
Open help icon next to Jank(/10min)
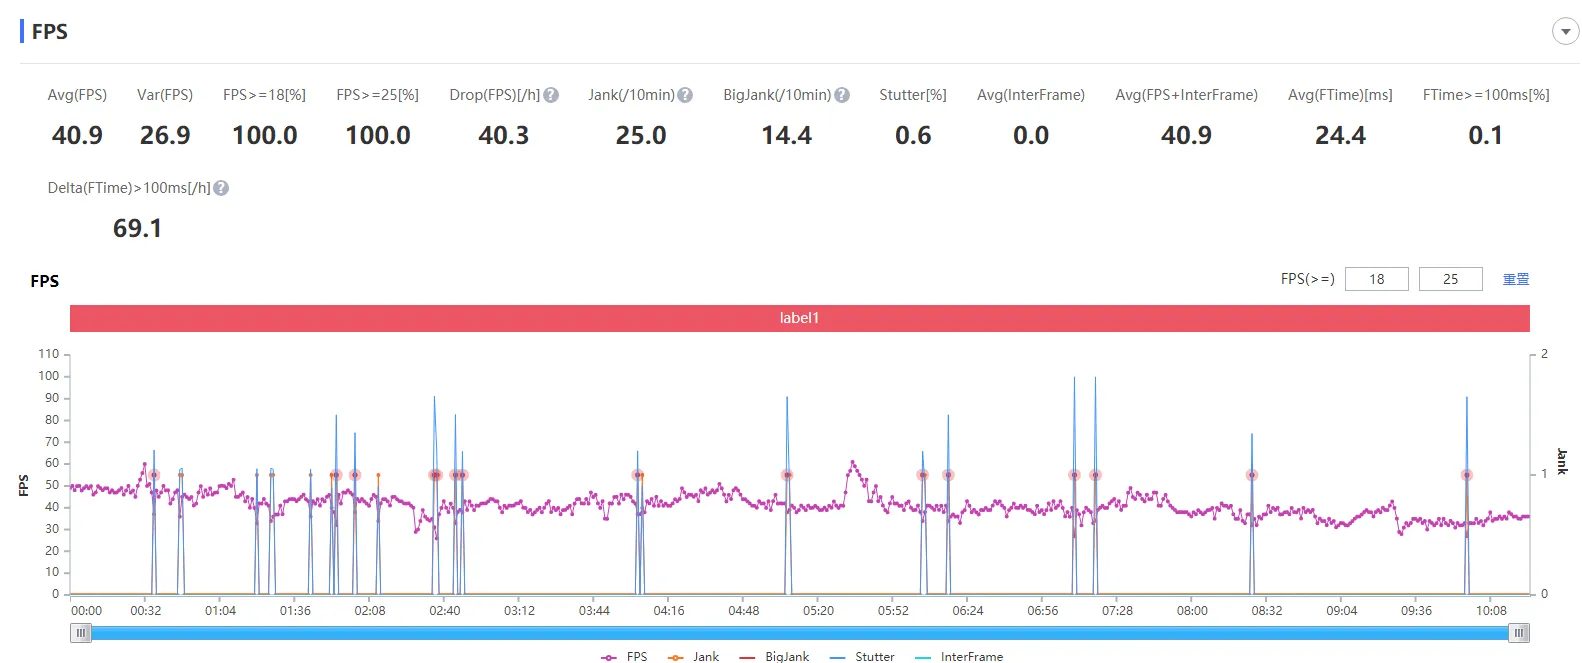[685, 95]
